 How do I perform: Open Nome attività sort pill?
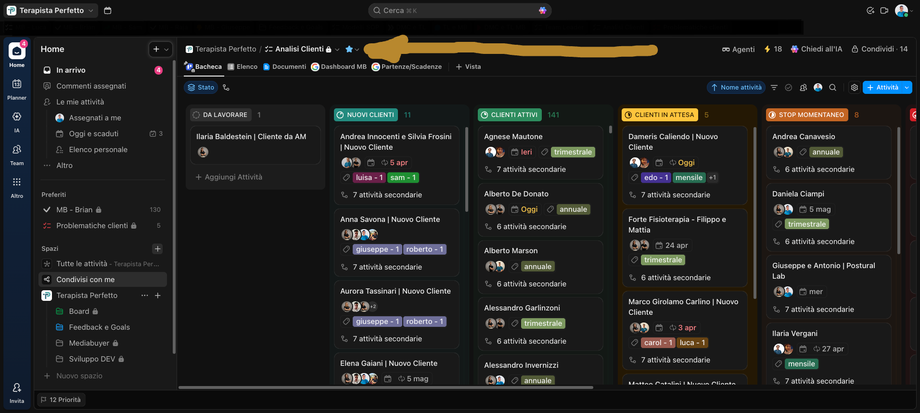(x=736, y=87)
